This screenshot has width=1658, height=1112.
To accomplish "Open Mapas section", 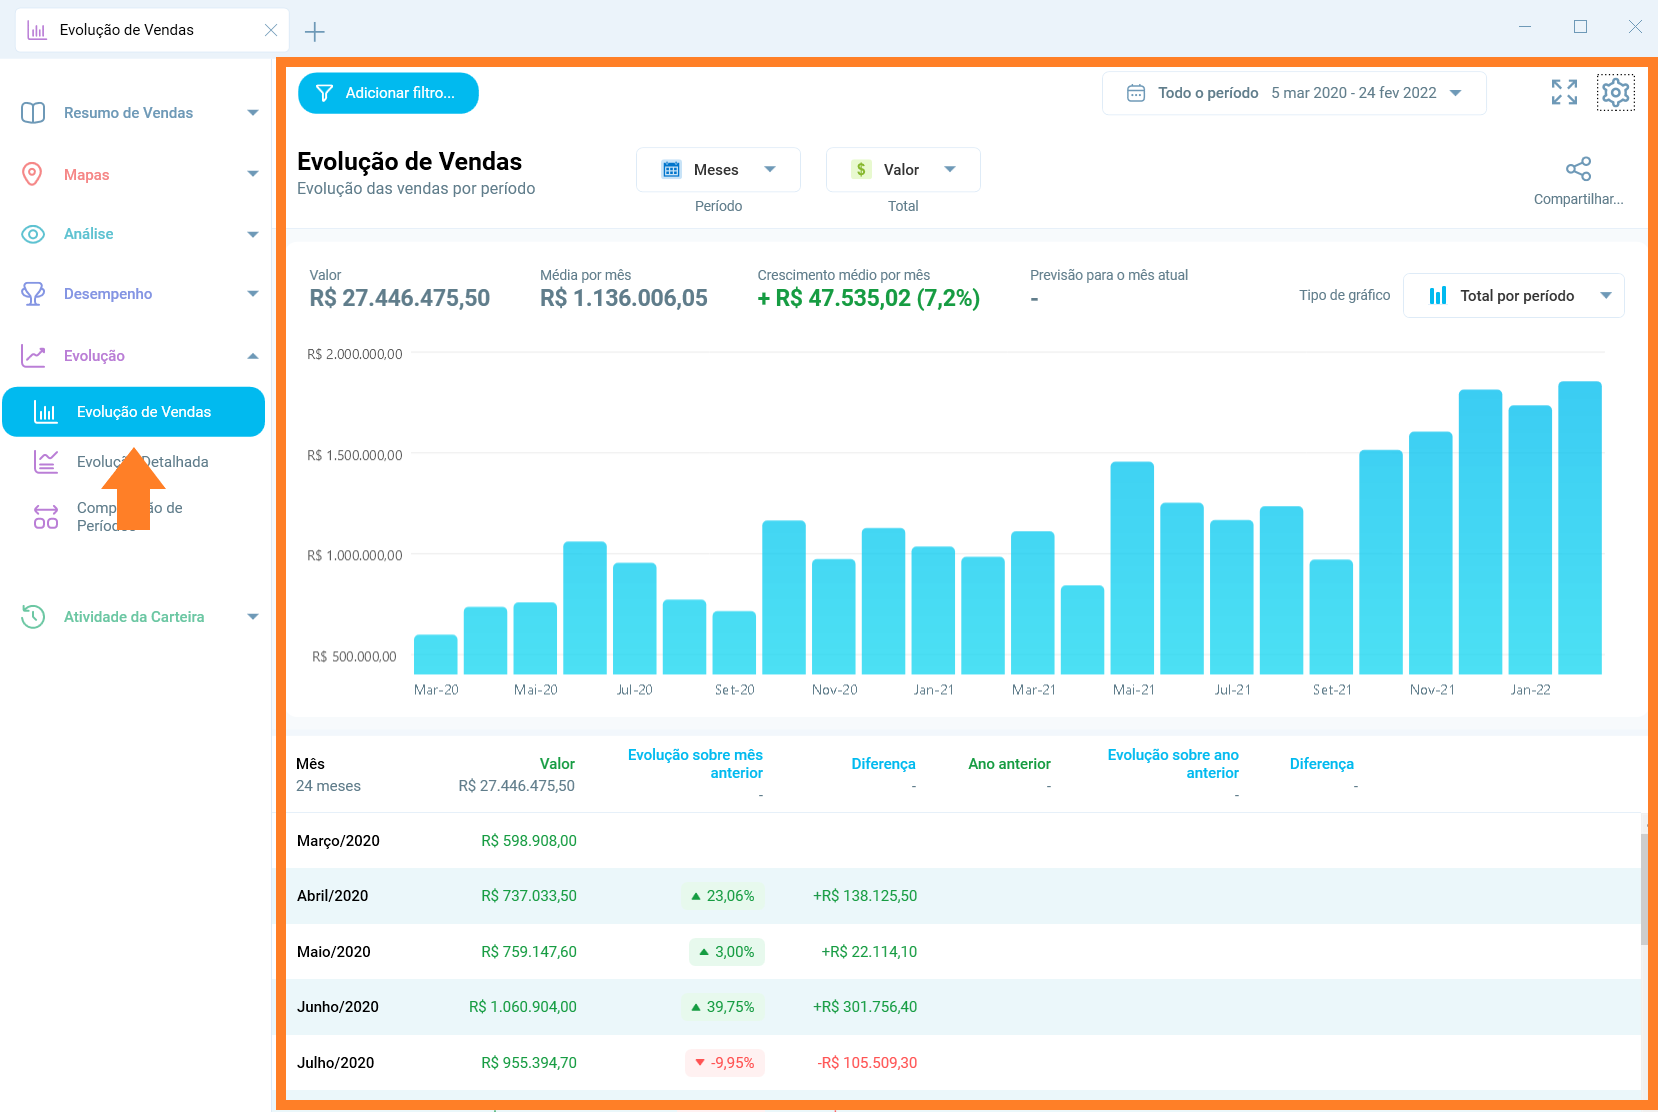I will [86, 174].
